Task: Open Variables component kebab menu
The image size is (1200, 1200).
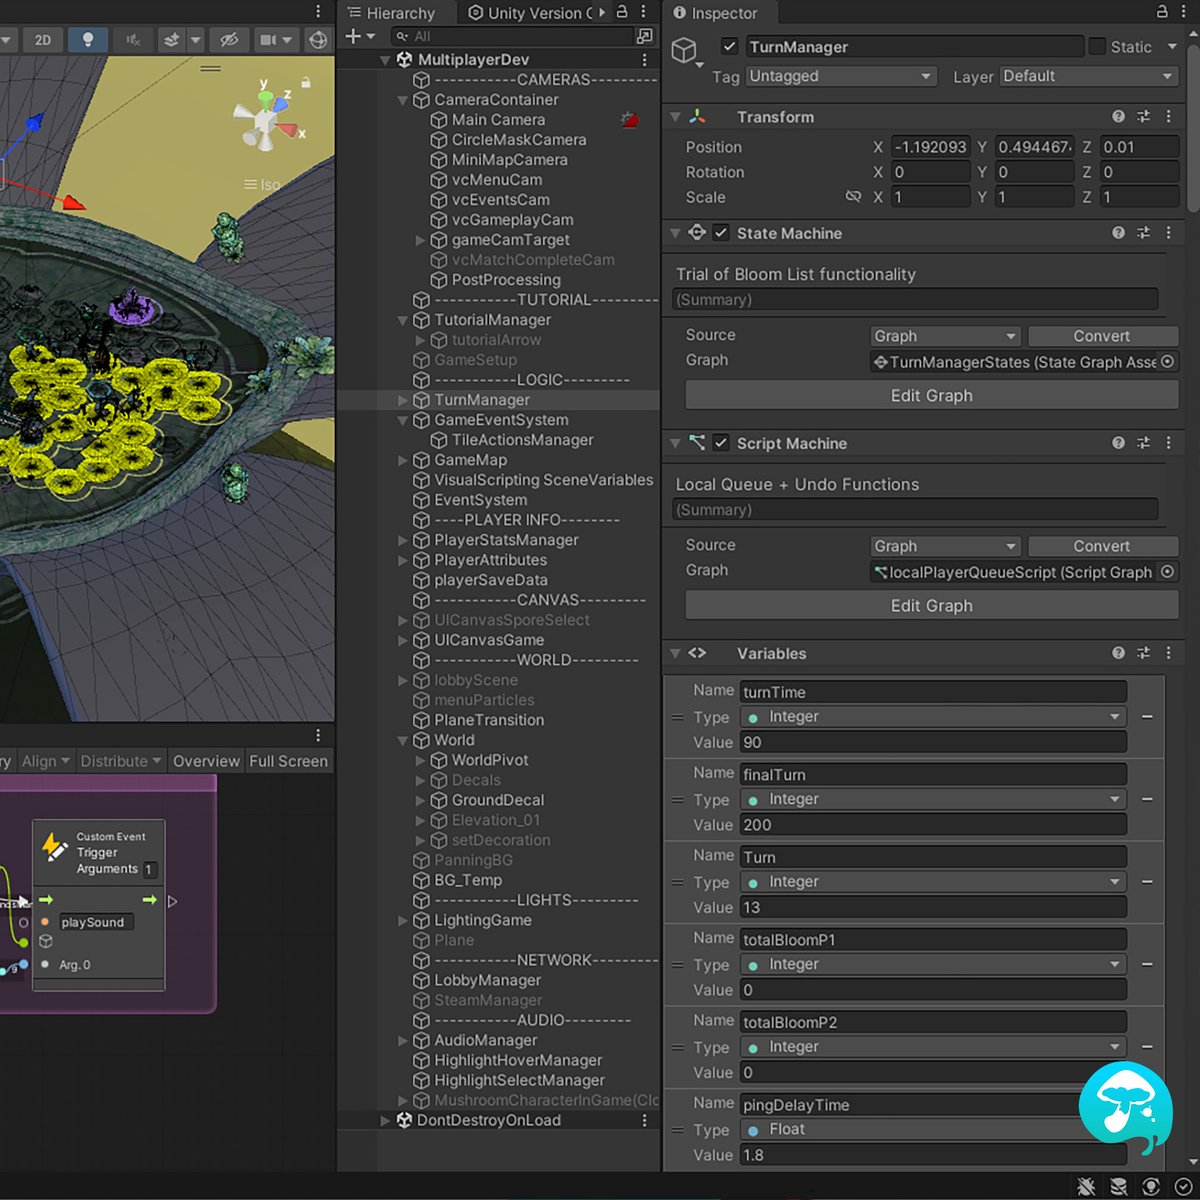Action: pyautogui.click(x=1168, y=653)
